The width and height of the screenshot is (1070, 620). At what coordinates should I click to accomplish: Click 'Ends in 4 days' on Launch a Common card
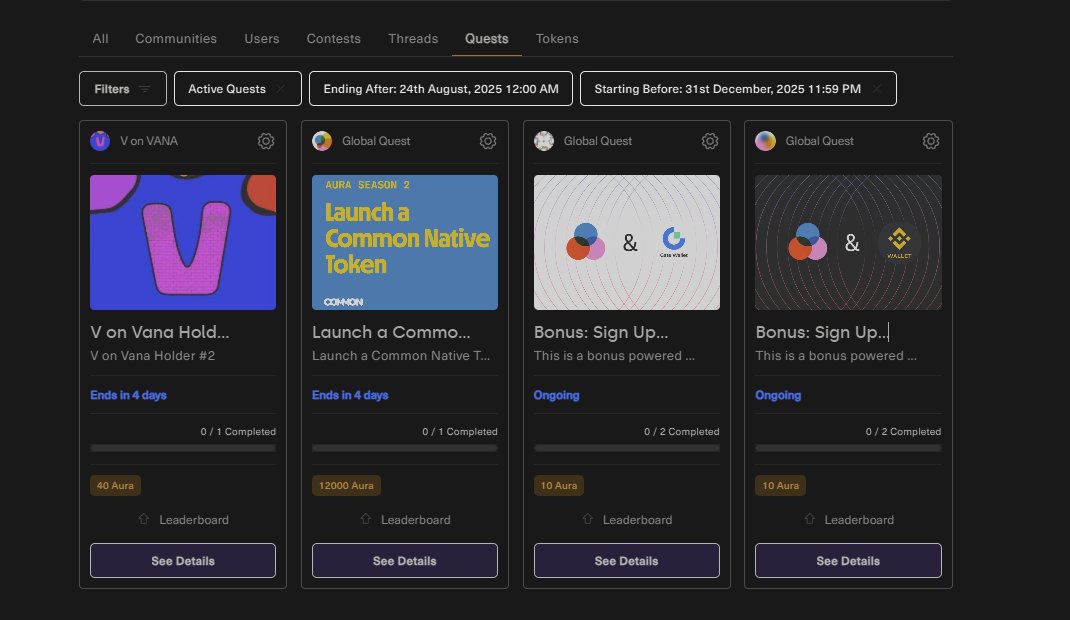[x=350, y=395]
